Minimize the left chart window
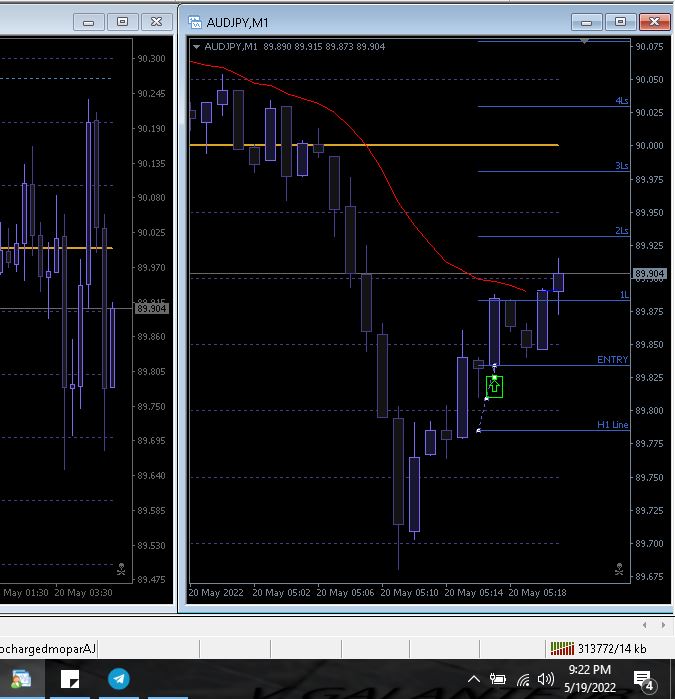 [89, 22]
